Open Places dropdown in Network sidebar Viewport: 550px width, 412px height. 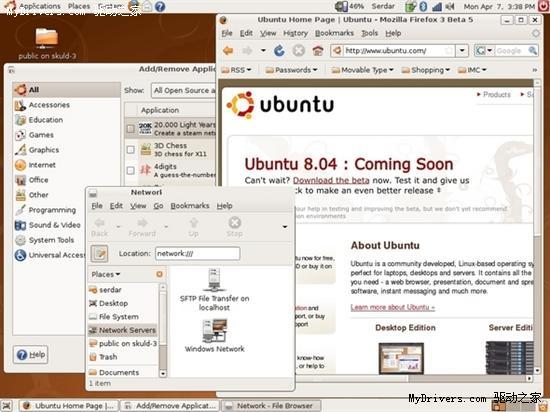click(x=106, y=274)
